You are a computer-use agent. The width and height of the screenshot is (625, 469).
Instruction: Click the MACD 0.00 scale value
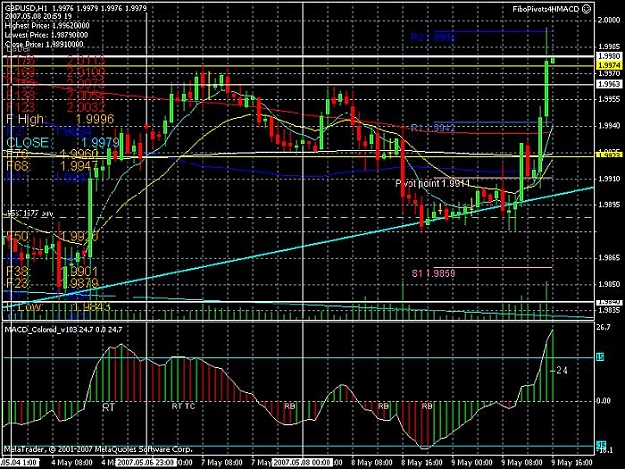[604, 400]
